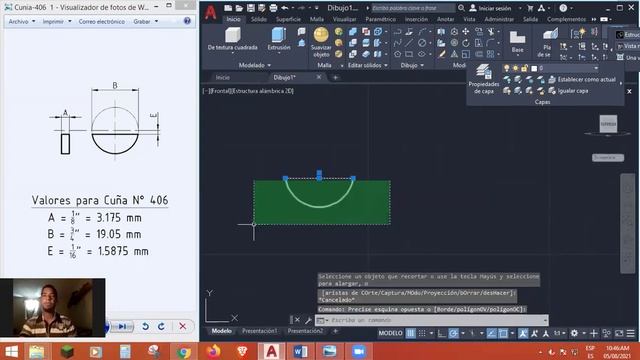Click delete red X in photo viewer

click(182, 326)
